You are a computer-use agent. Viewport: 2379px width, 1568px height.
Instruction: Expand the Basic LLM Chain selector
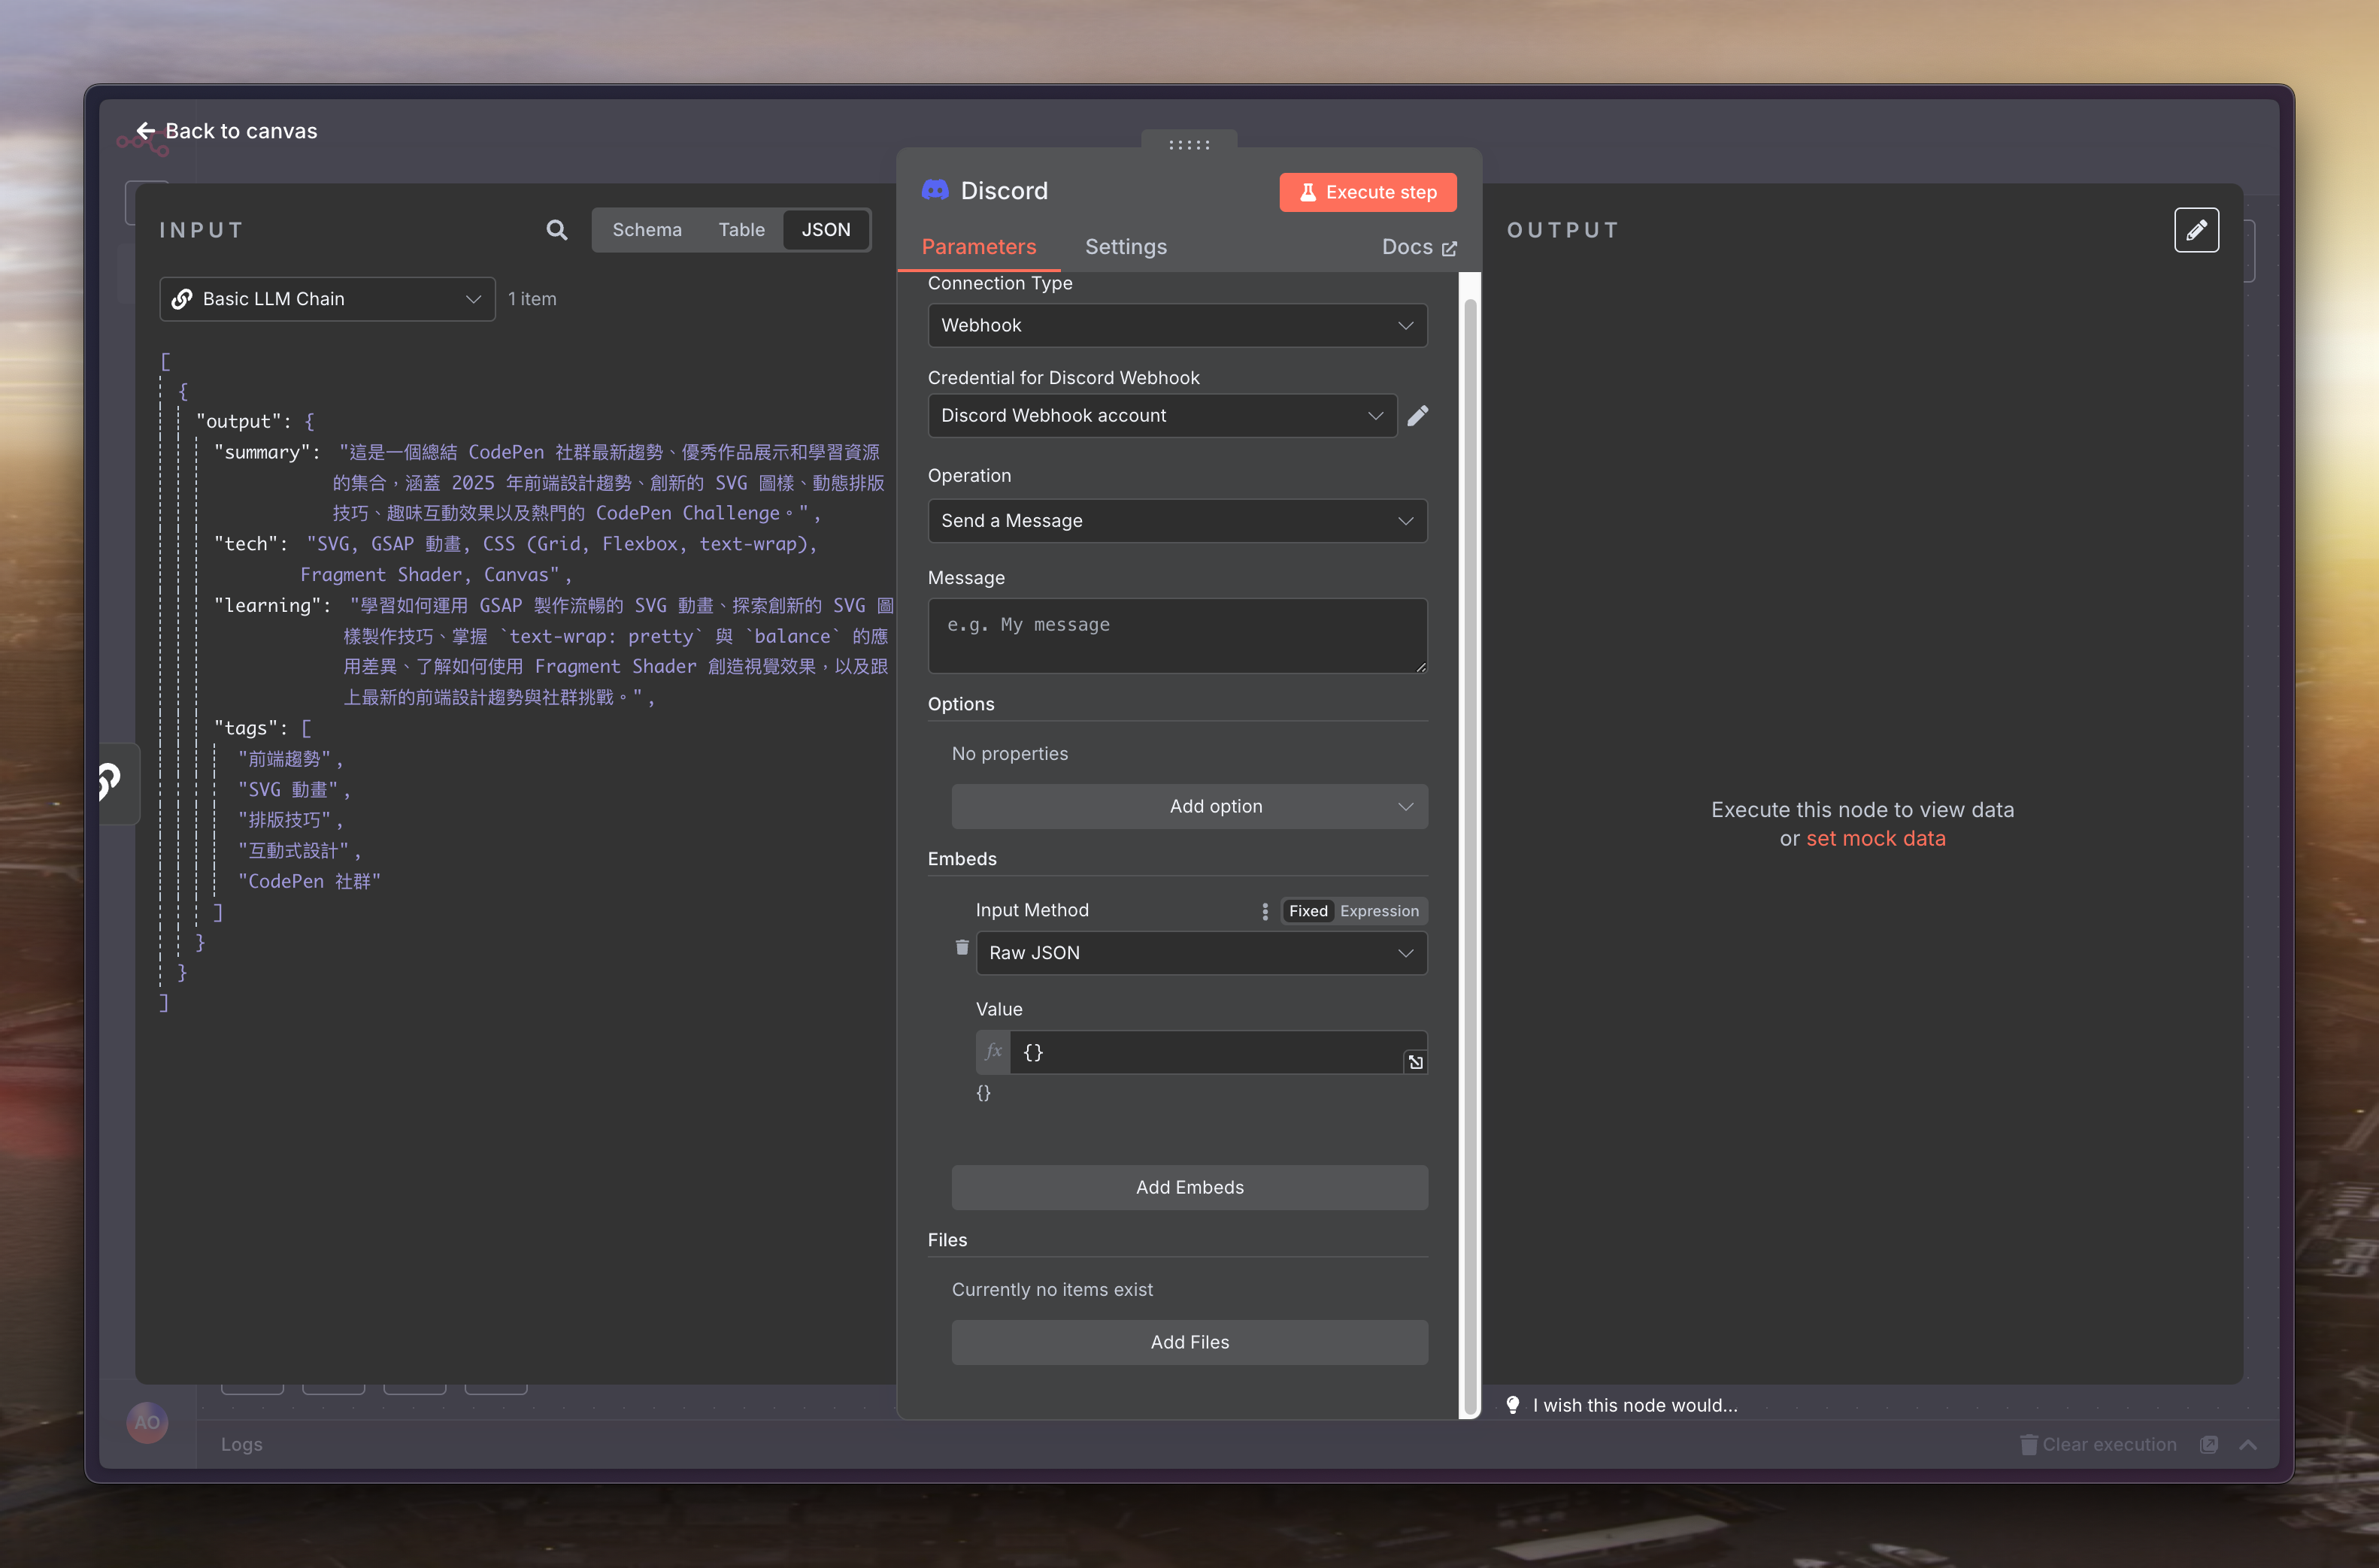327,299
